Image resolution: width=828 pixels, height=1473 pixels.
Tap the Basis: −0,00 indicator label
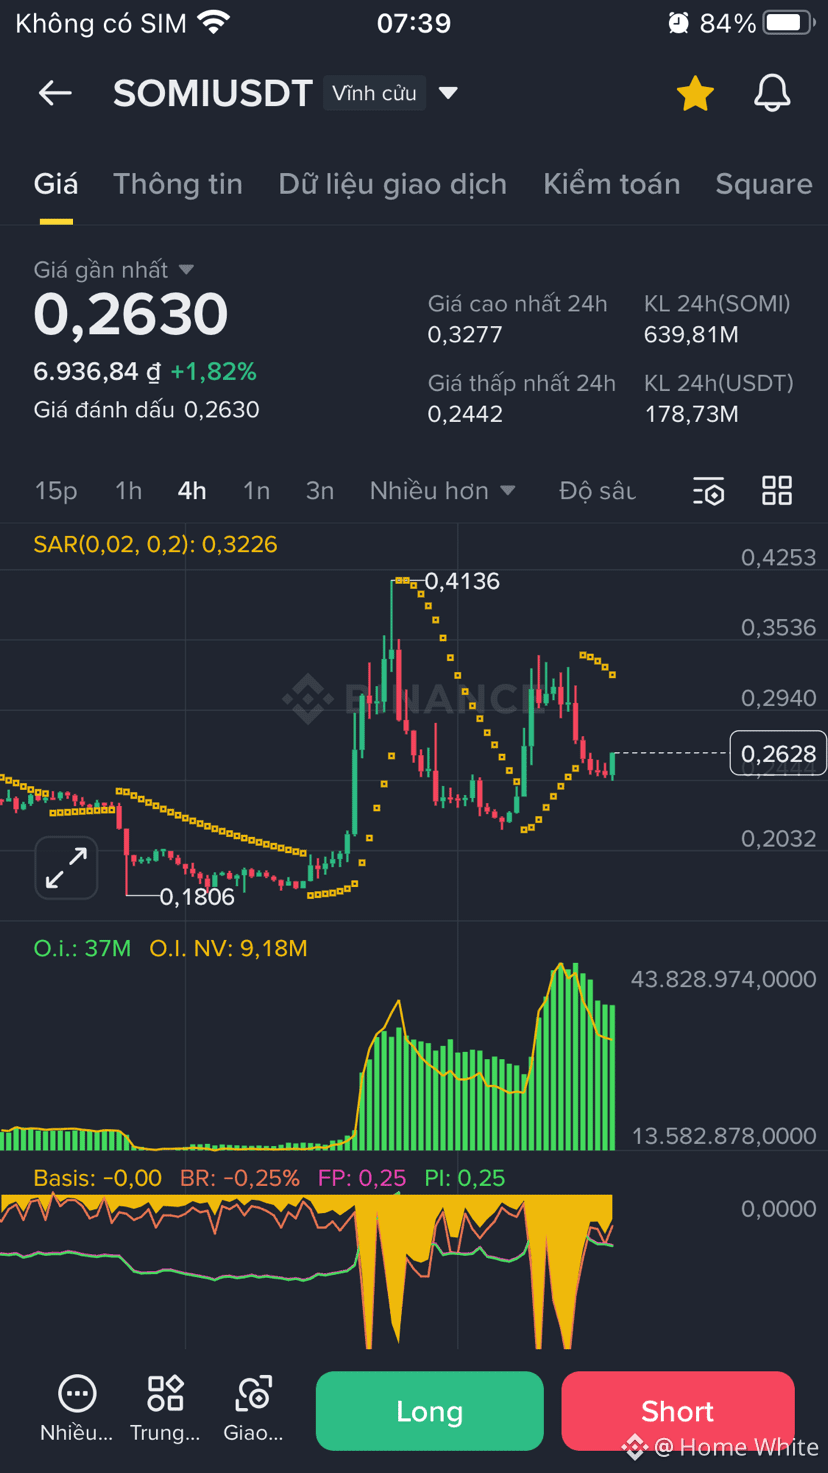tap(98, 1178)
